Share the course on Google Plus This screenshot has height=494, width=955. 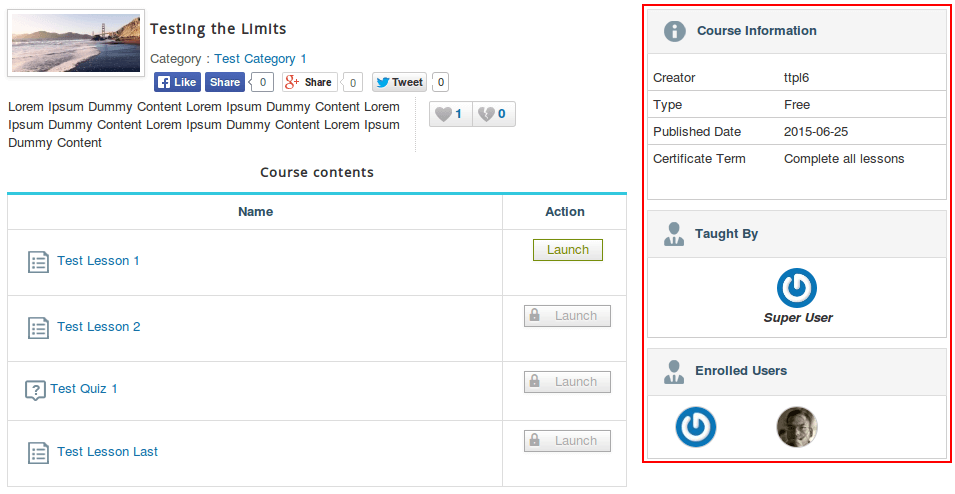(x=309, y=82)
